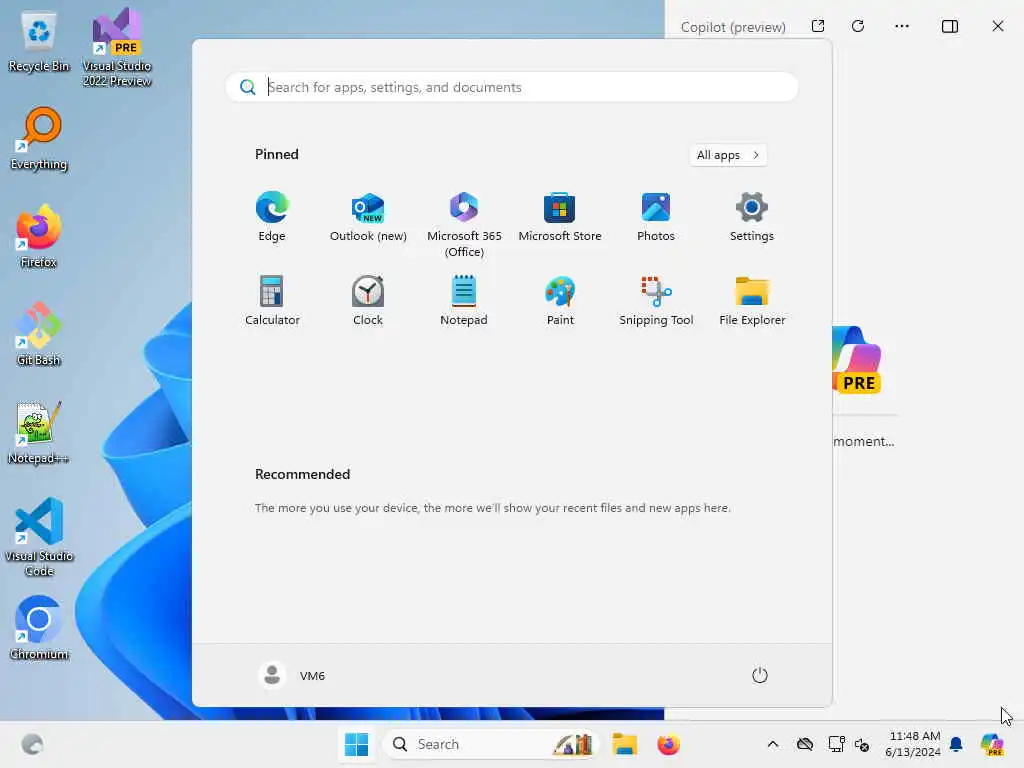Open File Explorer from the taskbar

click(x=624, y=744)
